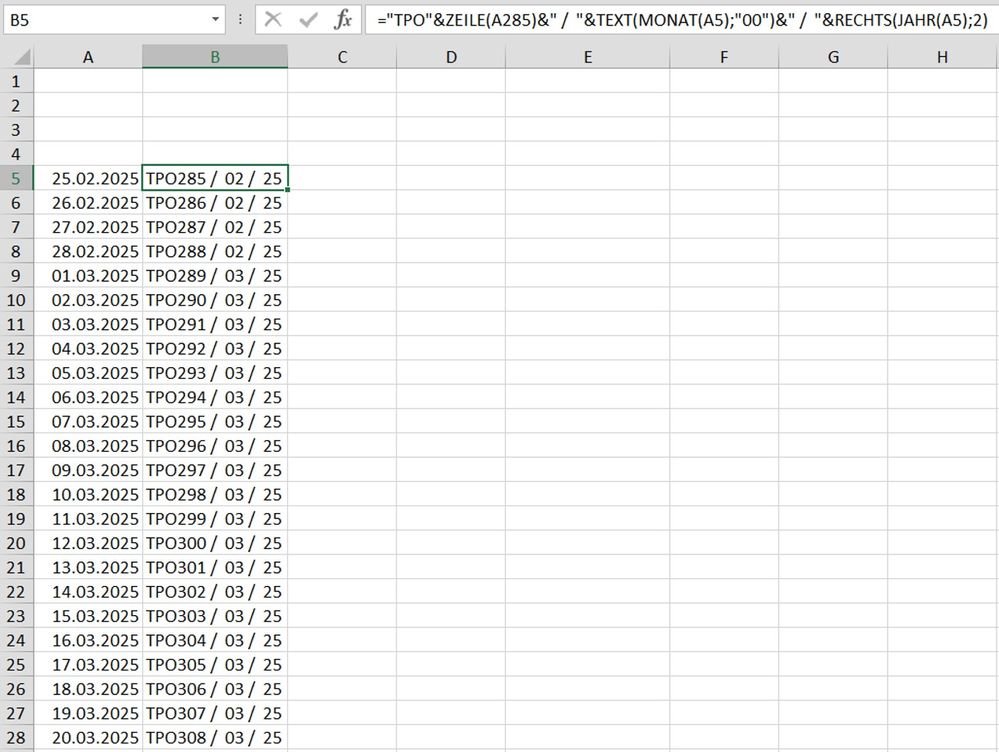Viewport: 999px width, 752px height.
Task: Select row 3 header
Action: 17,129
